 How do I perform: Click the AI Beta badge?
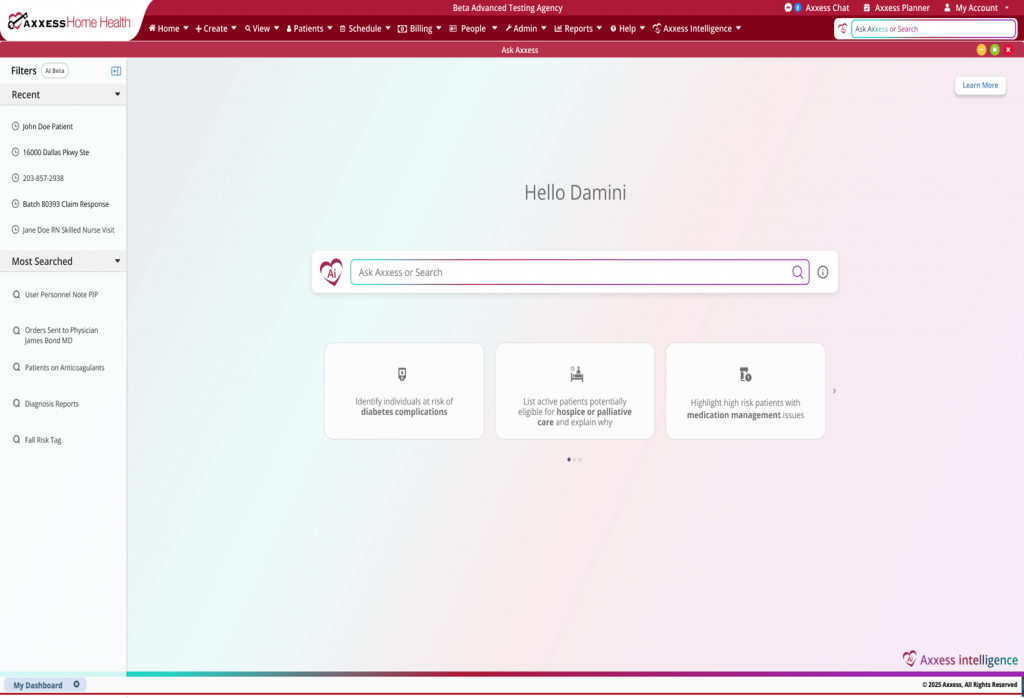pyautogui.click(x=55, y=71)
